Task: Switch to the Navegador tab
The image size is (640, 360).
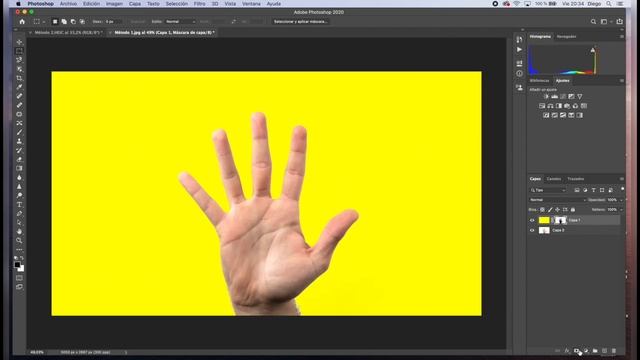Action: pos(566,37)
